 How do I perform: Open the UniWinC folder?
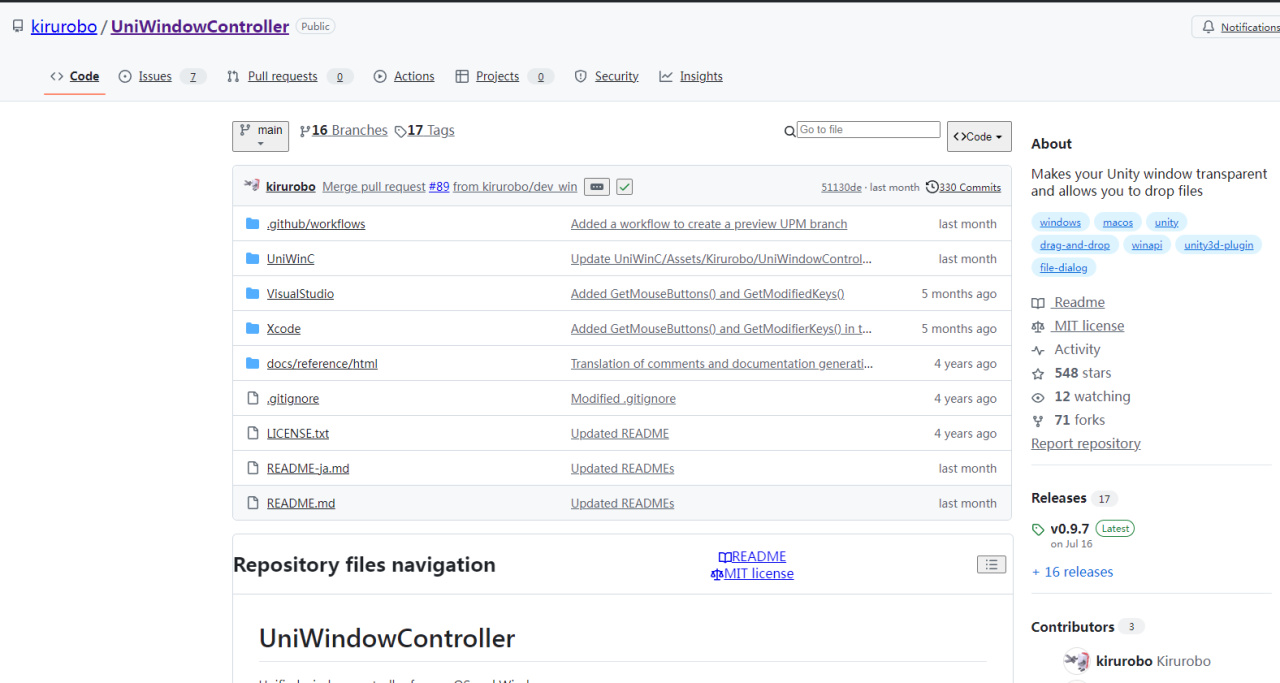[290, 259]
